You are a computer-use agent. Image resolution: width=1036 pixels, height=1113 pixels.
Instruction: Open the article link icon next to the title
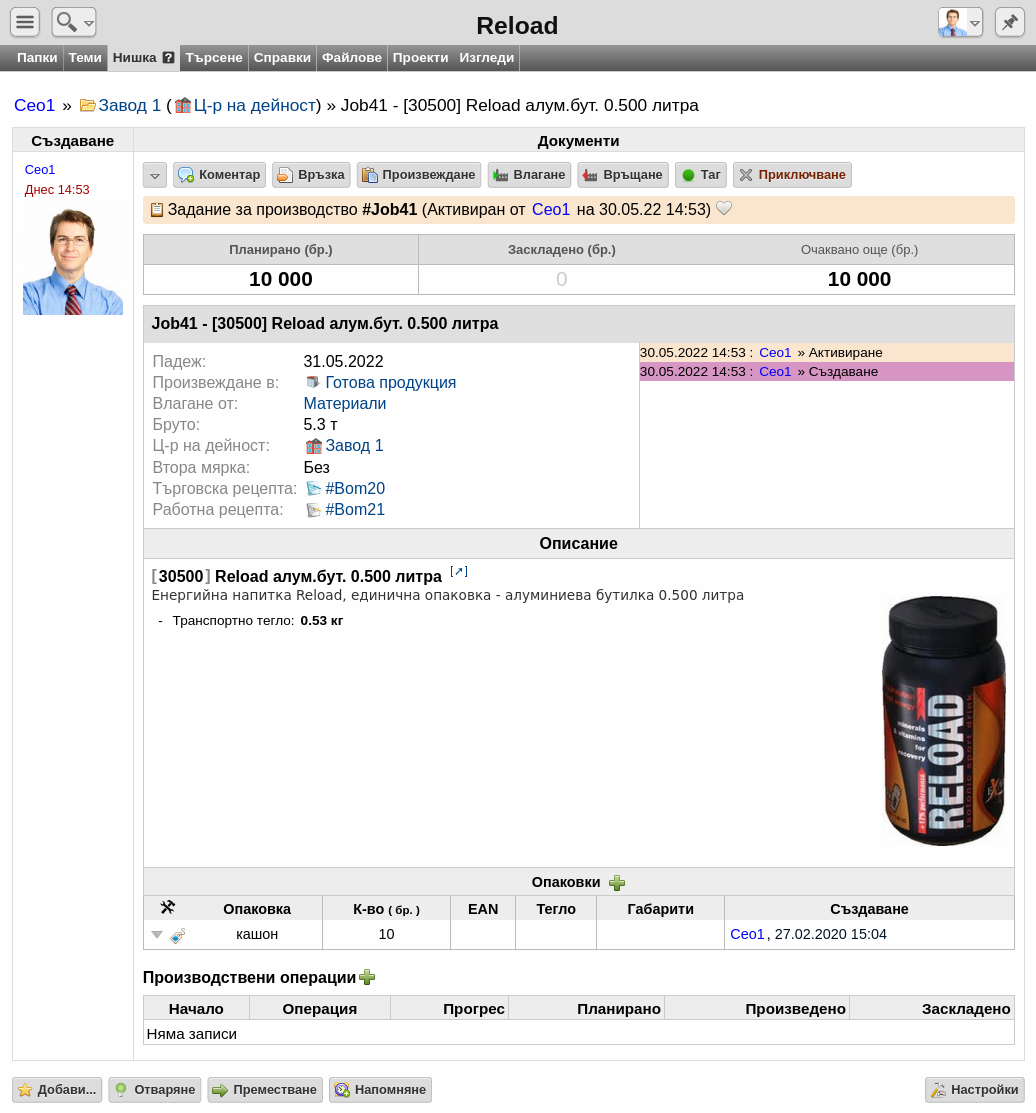(x=459, y=571)
